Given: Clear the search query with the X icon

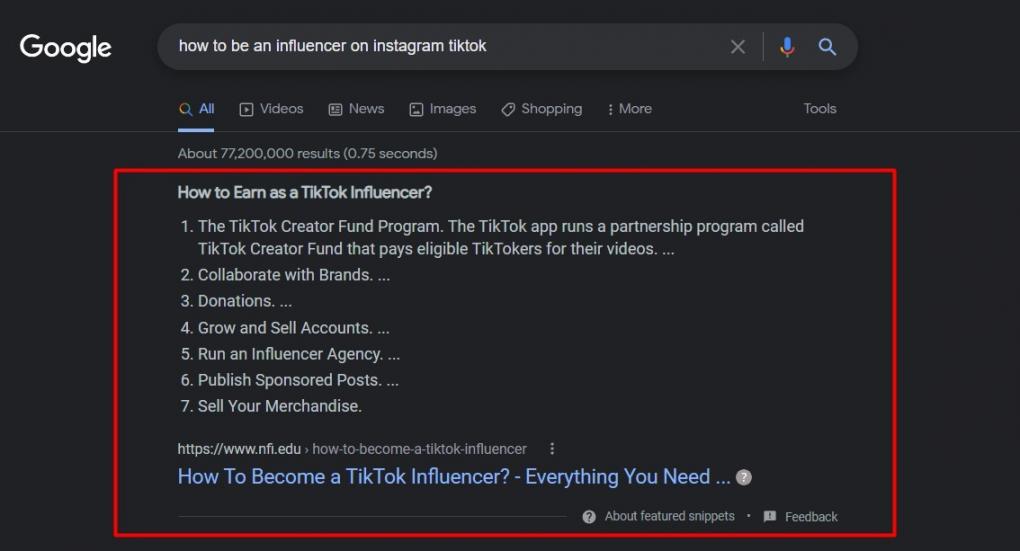Looking at the screenshot, I should (738, 47).
